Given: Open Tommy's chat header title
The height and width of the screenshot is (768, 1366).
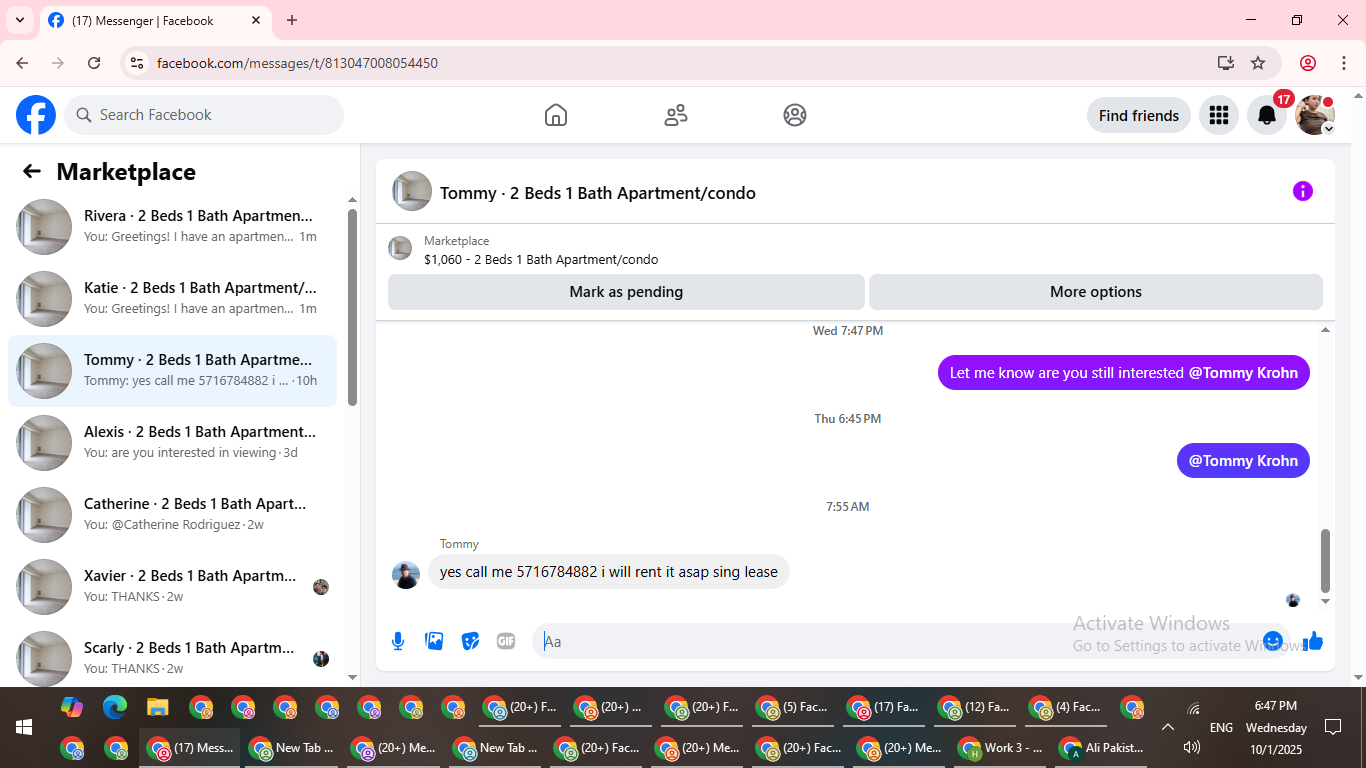Looking at the screenshot, I should (598, 193).
